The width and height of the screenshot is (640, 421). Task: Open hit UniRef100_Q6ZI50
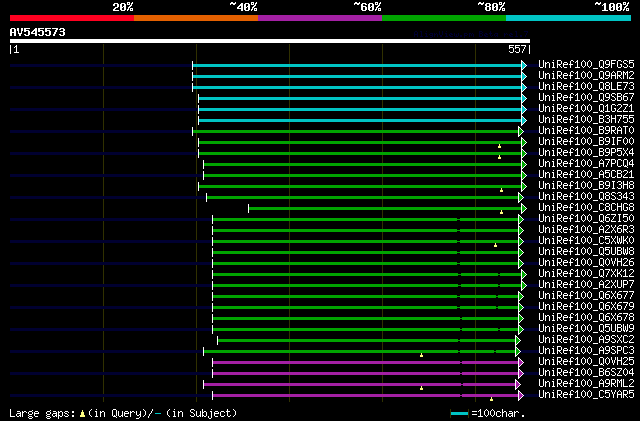tap(586, 219)
